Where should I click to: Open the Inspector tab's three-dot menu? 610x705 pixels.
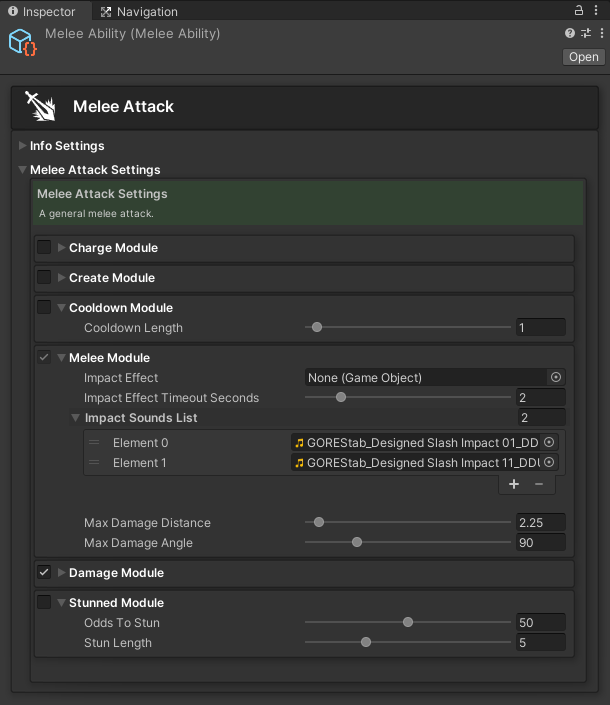[597, 11]
